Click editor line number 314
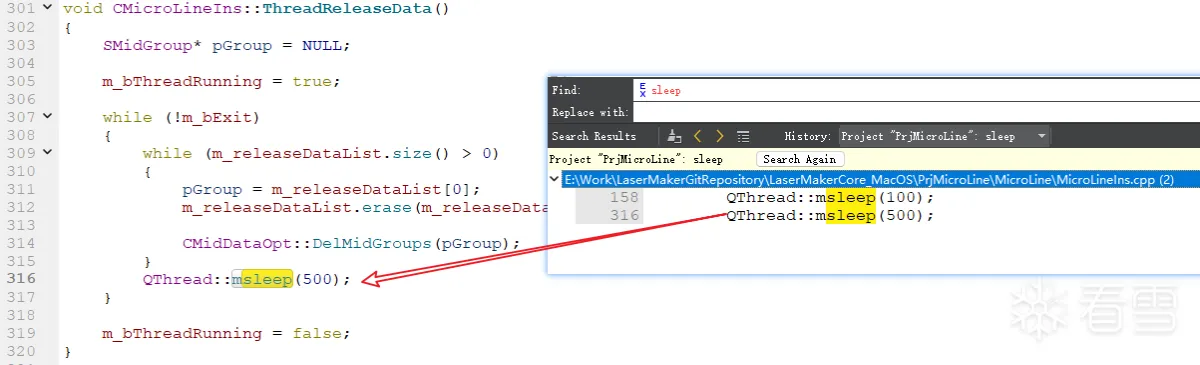 (x=20, y=244)
